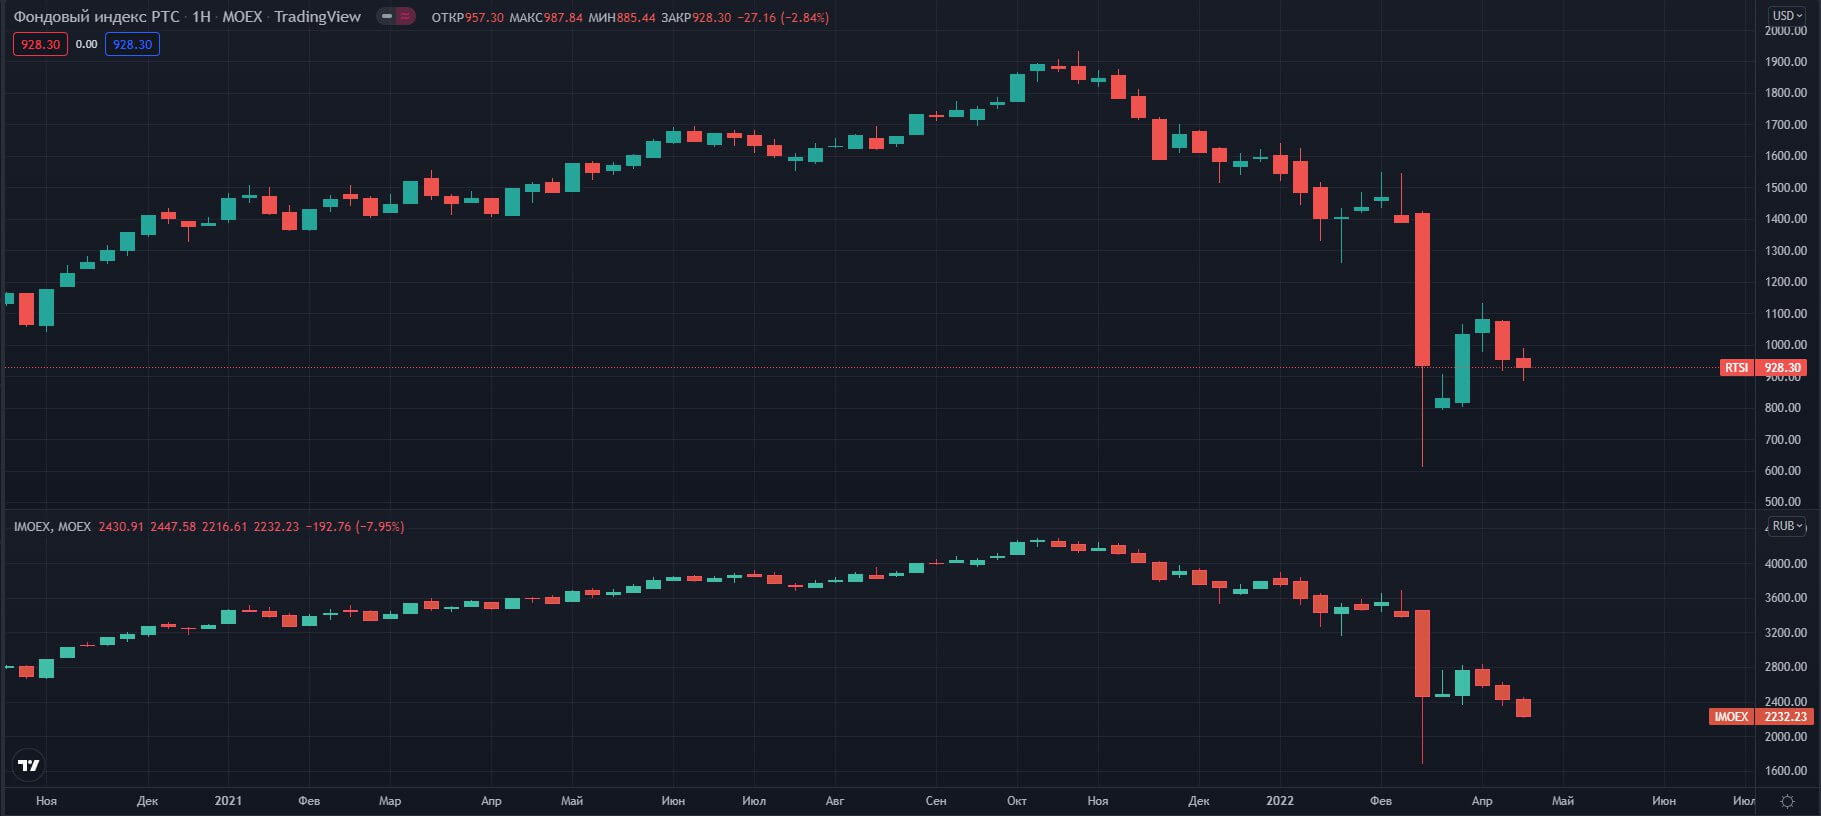This screenshot has height=816, width=1821.
Task: Click MOEX exchange label in top legend
Action: coord(242,16)
